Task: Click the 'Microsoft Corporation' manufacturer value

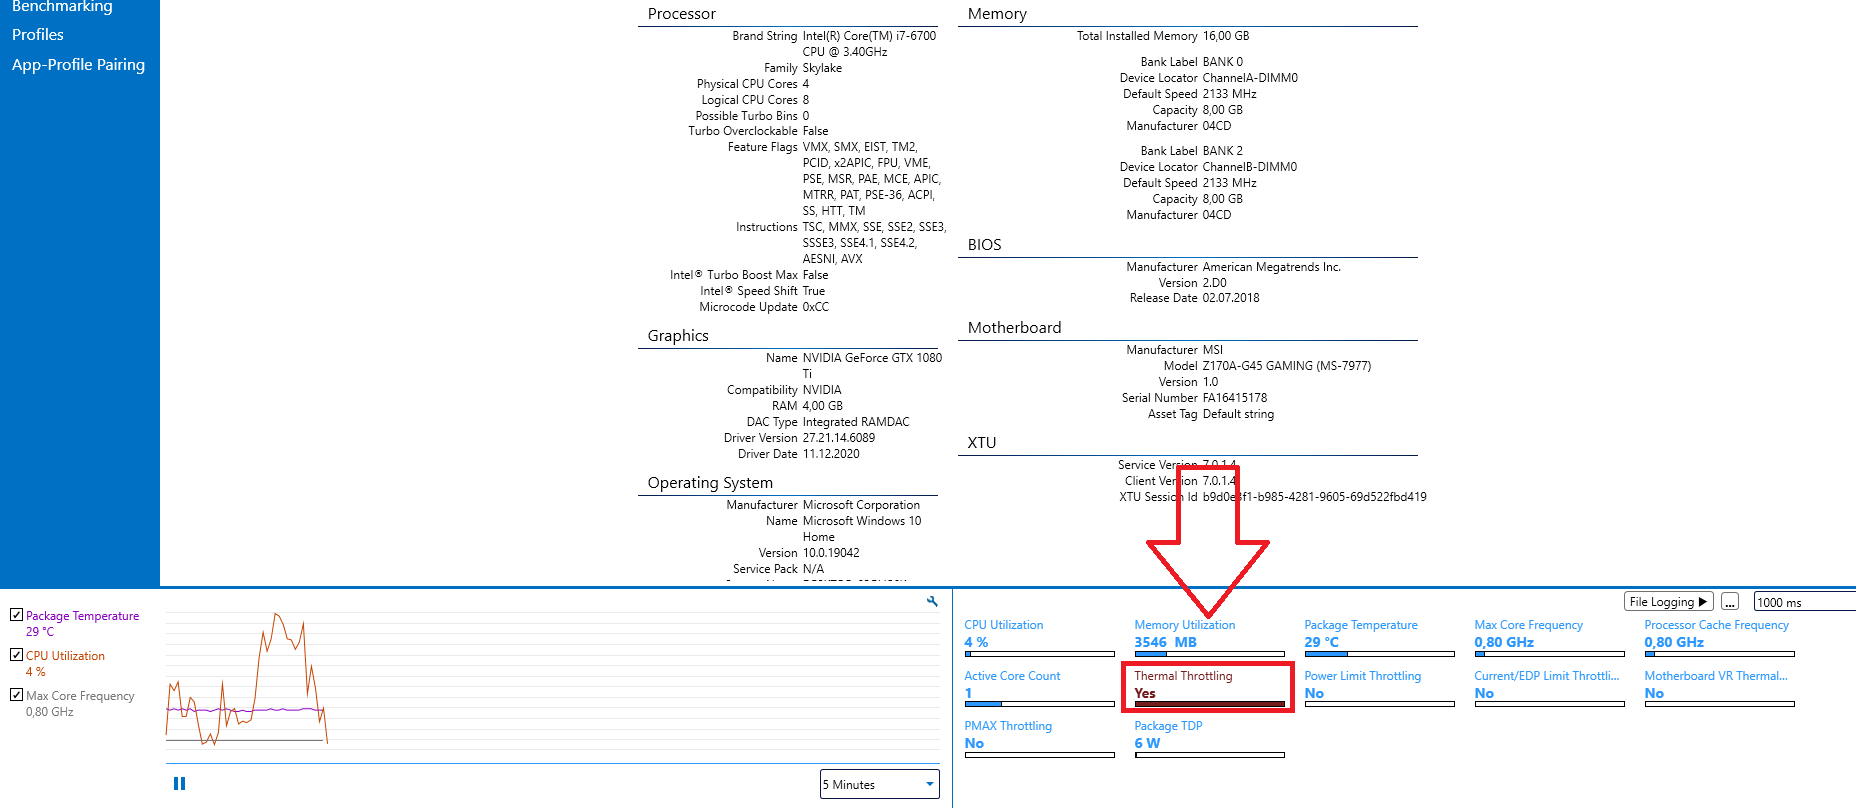Action: point(861,505)
